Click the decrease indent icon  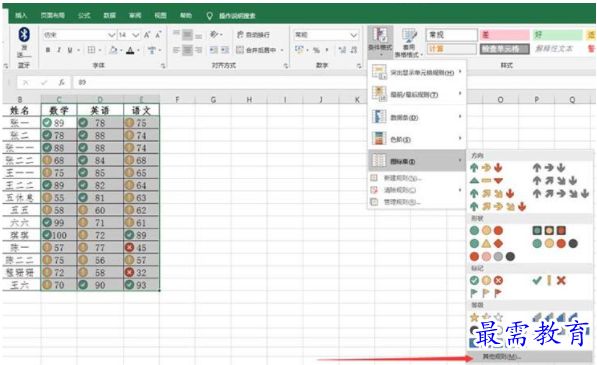pos(214,50)
